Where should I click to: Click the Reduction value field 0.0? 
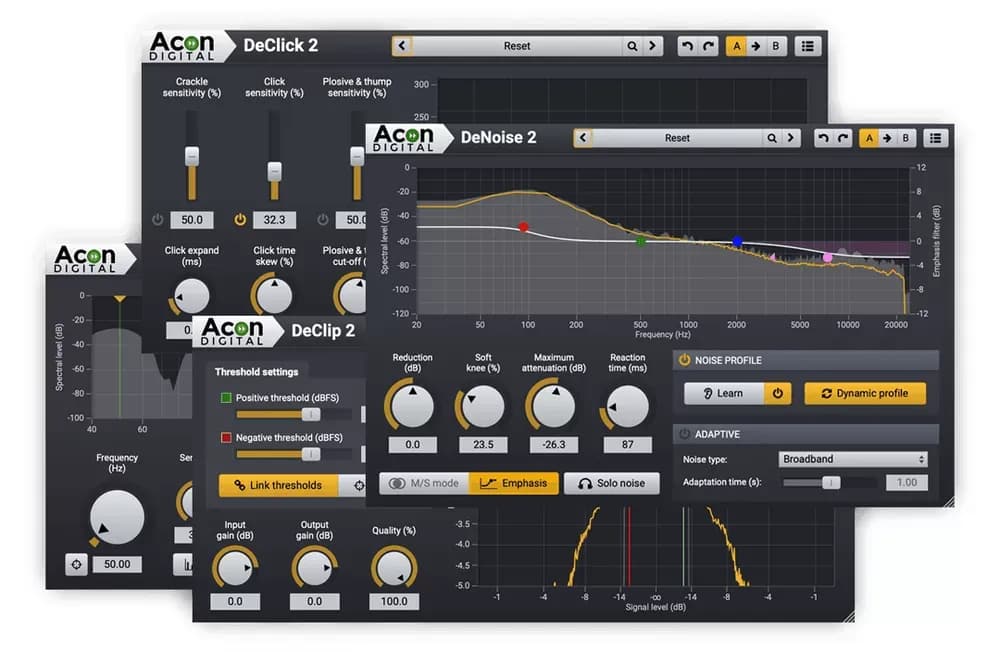coord(413,445)
